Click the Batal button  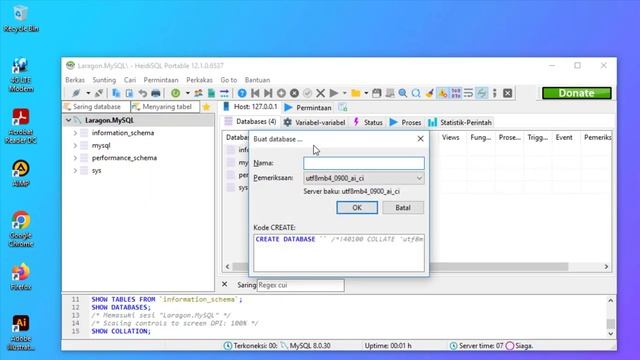pos(403,208)
